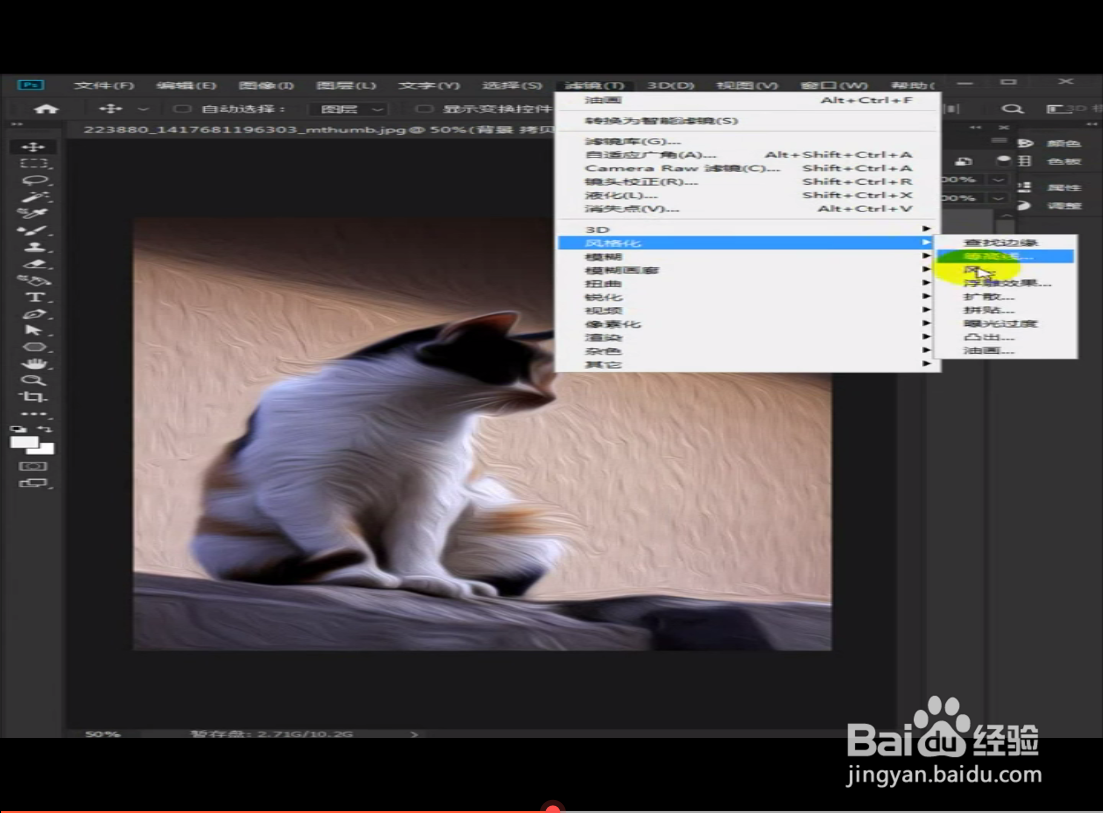Open the 调整 (Adjustments) panel
Screen dimensions: 1103x813
1052,205
